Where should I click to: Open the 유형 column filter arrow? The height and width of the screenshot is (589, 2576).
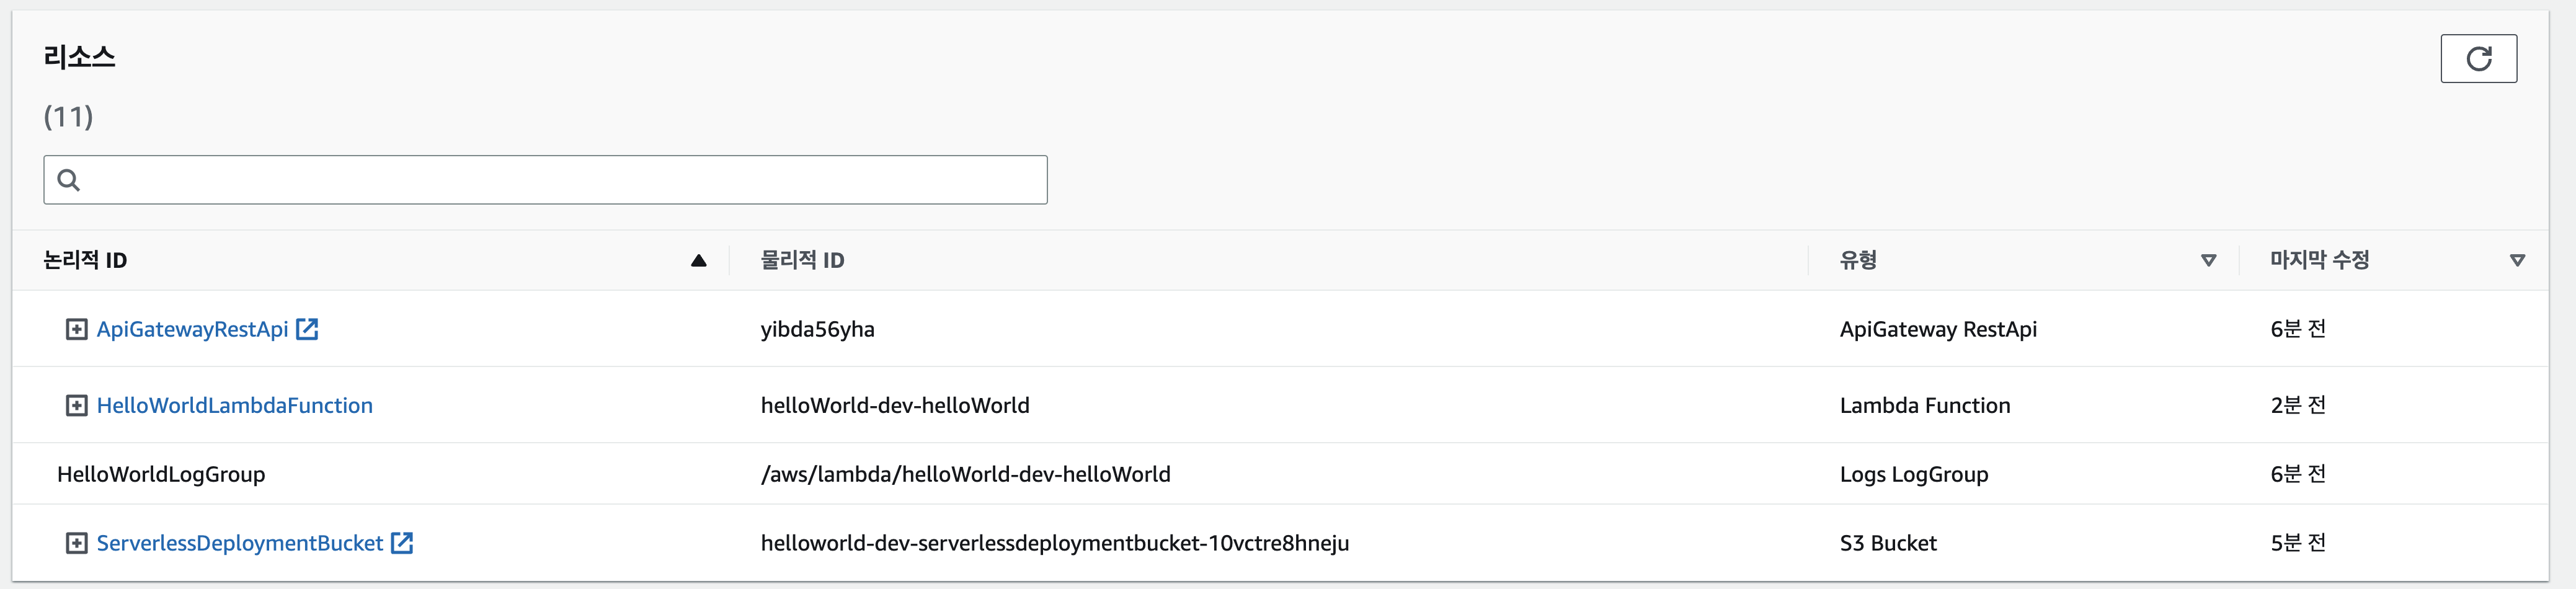coord(2208,261)
